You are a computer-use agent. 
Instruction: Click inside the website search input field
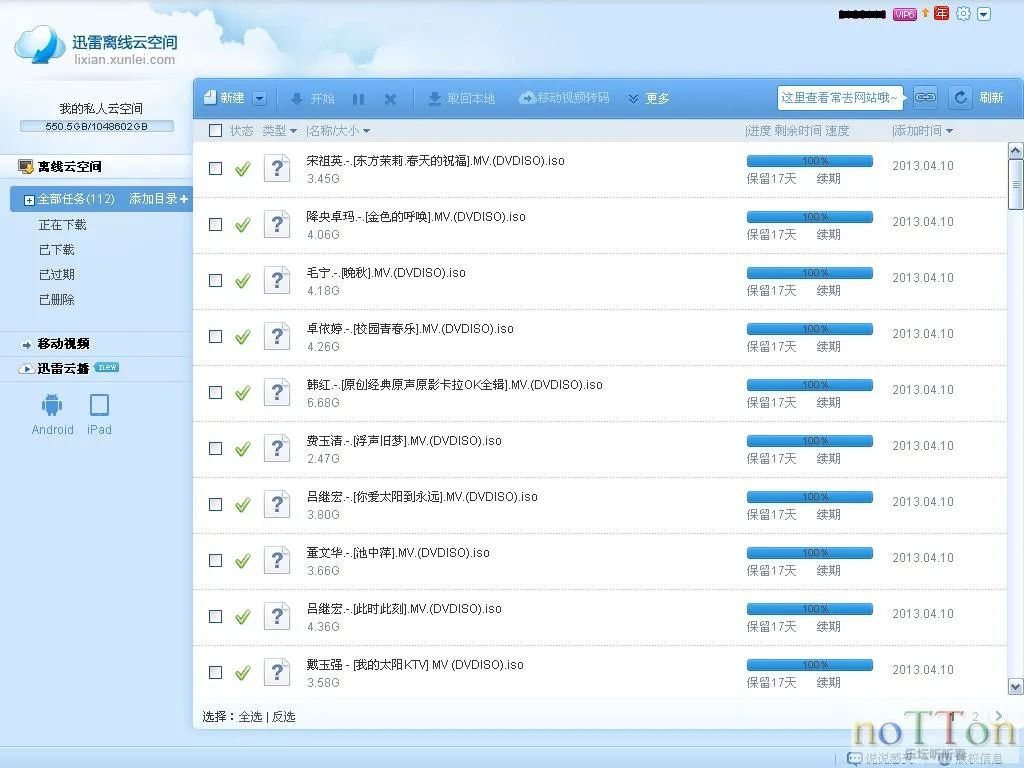click(x=840, y=97)
